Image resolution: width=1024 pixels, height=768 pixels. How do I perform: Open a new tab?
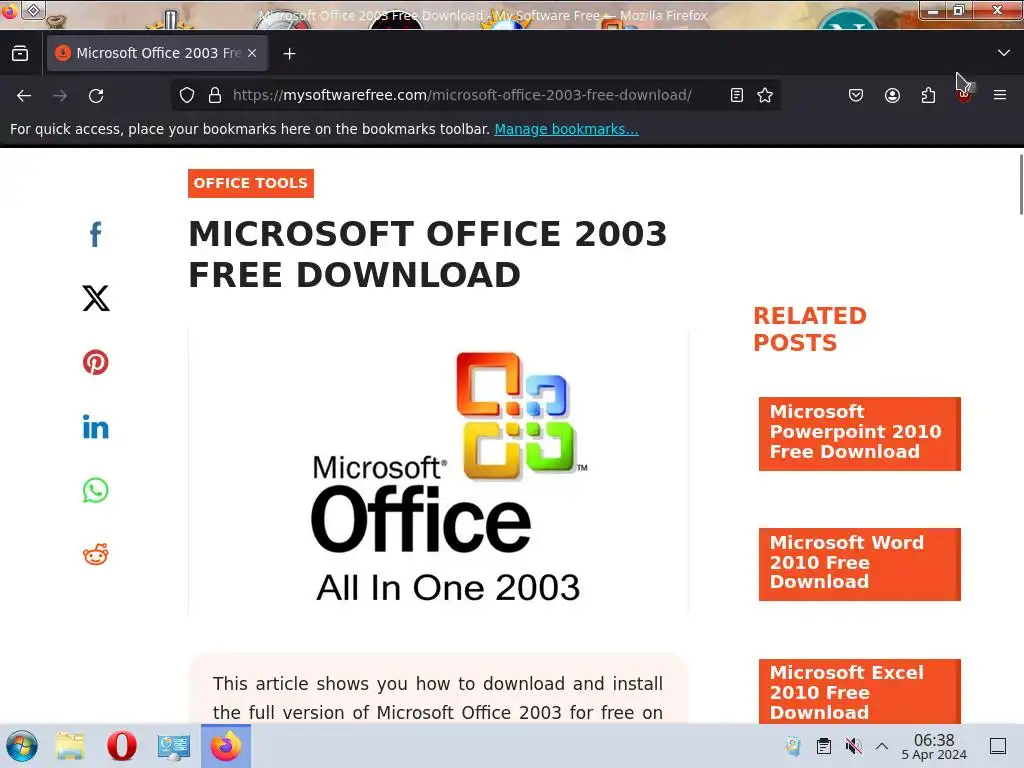coord(289,54)
